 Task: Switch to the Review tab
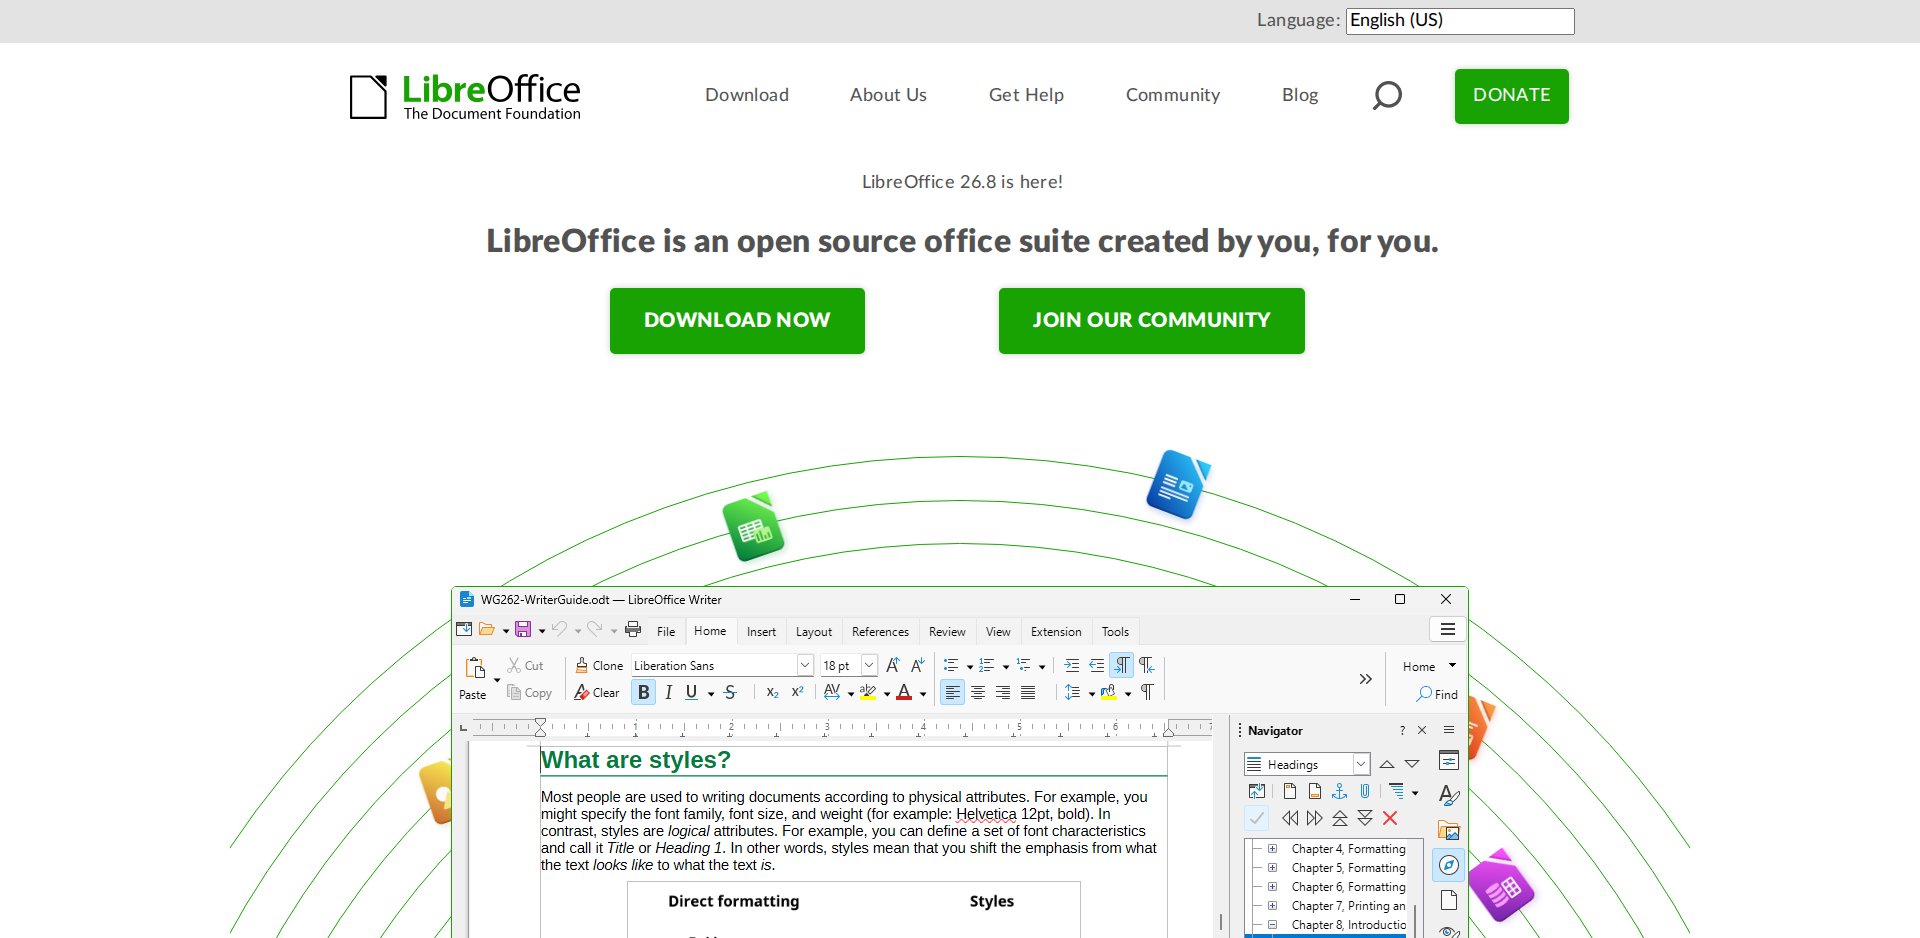(947, 631)
